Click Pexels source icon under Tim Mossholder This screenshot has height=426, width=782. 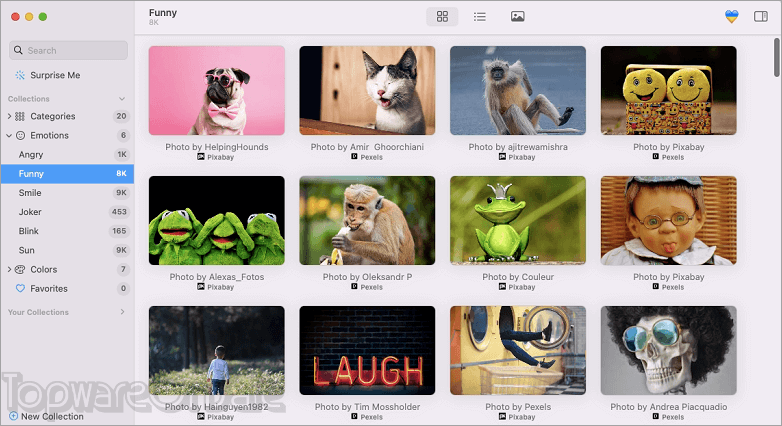pyautogui.click(x=354, y=417)
